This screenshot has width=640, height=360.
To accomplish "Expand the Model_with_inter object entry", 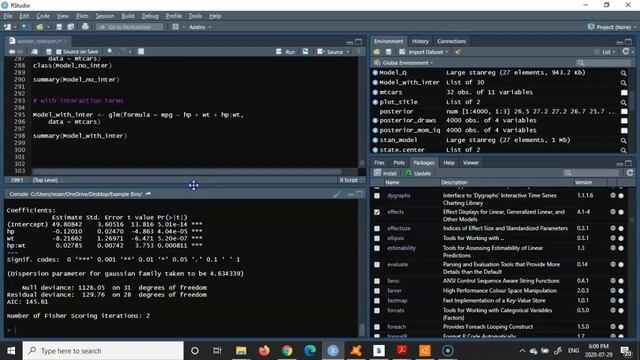I will click(375, 83).
